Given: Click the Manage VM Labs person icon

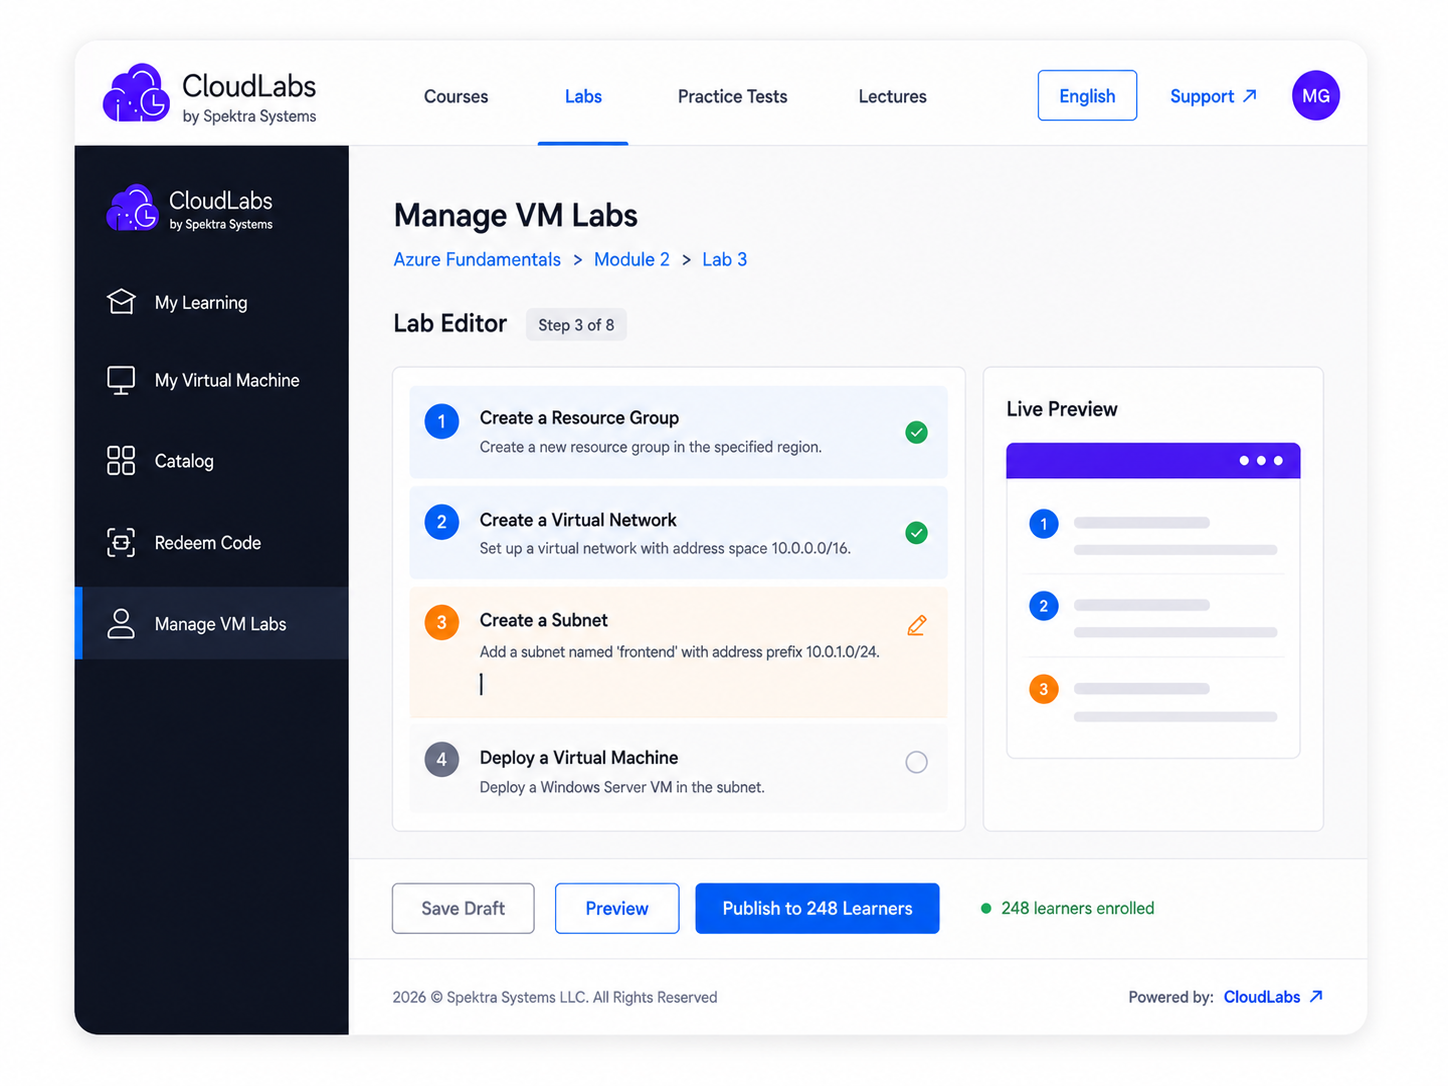Looking at the screenshot, I should tap(121, 623).
